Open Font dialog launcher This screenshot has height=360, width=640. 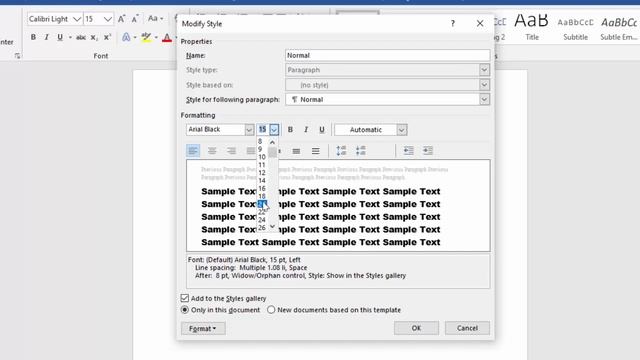pyautogui.click(x=17, y=56)
